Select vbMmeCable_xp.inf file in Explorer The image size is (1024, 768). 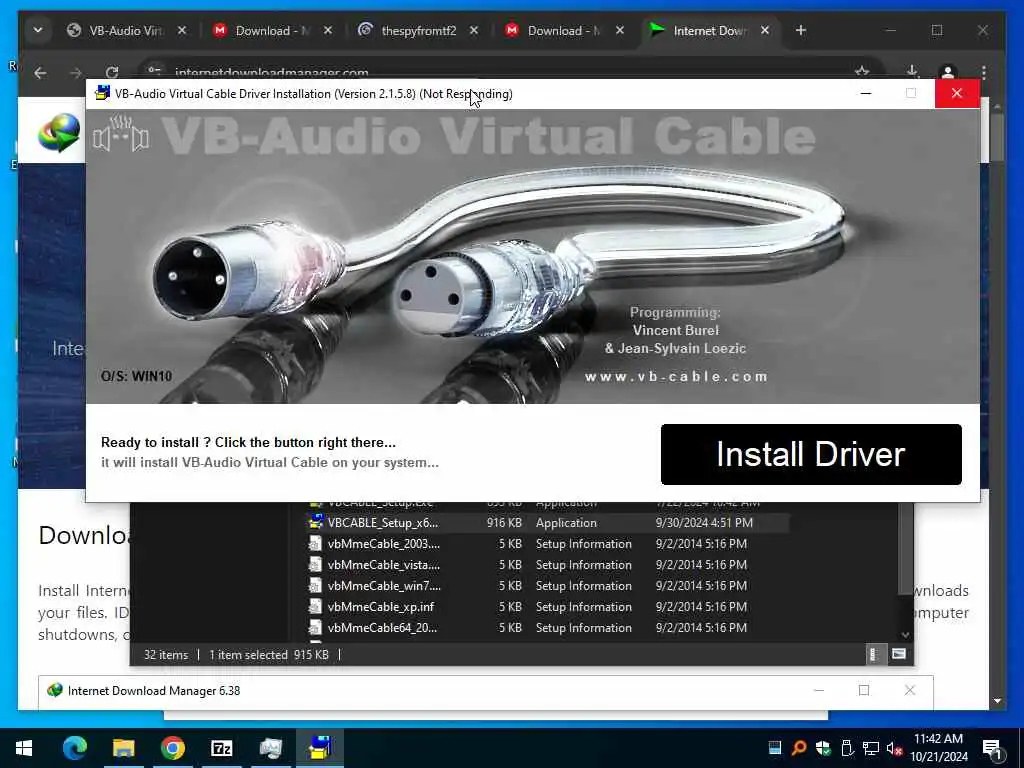[381, 607]
